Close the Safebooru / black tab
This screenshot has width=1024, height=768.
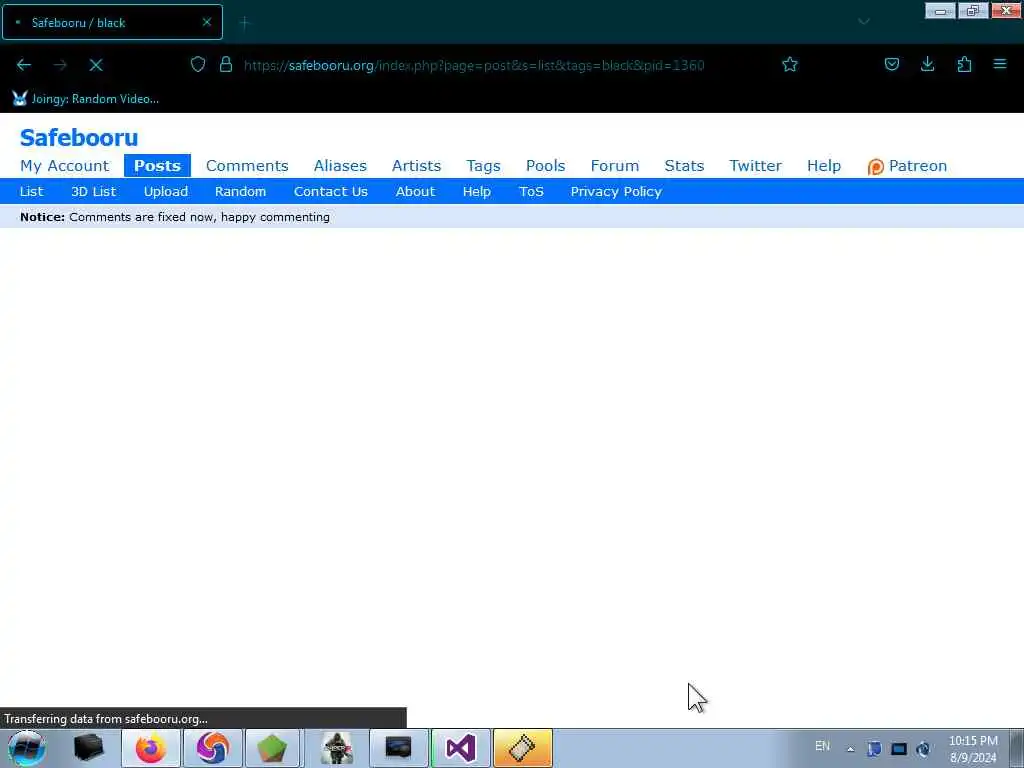206,22
